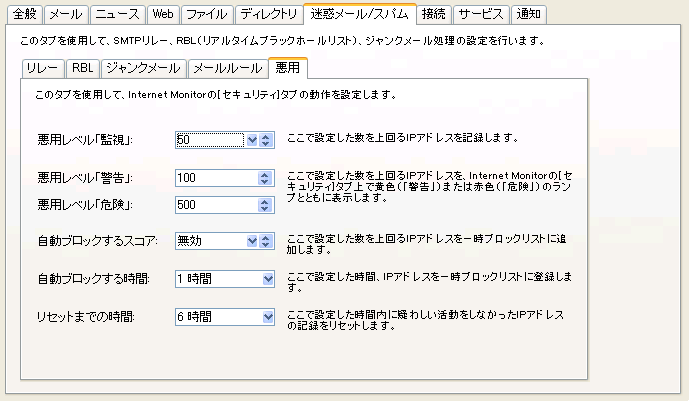
Task: Open the ディレクトリ tab
Action: [x=268, y=15]
